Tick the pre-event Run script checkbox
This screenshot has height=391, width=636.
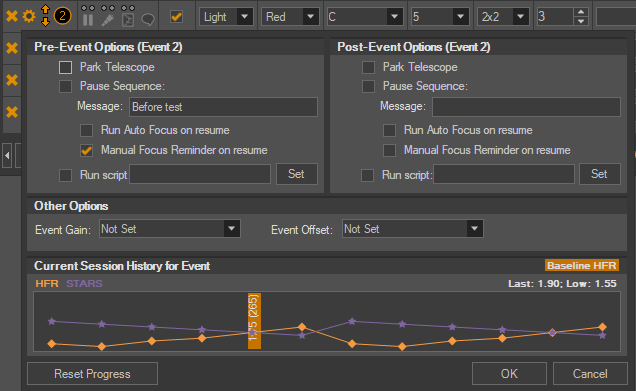tap(65, 175)
